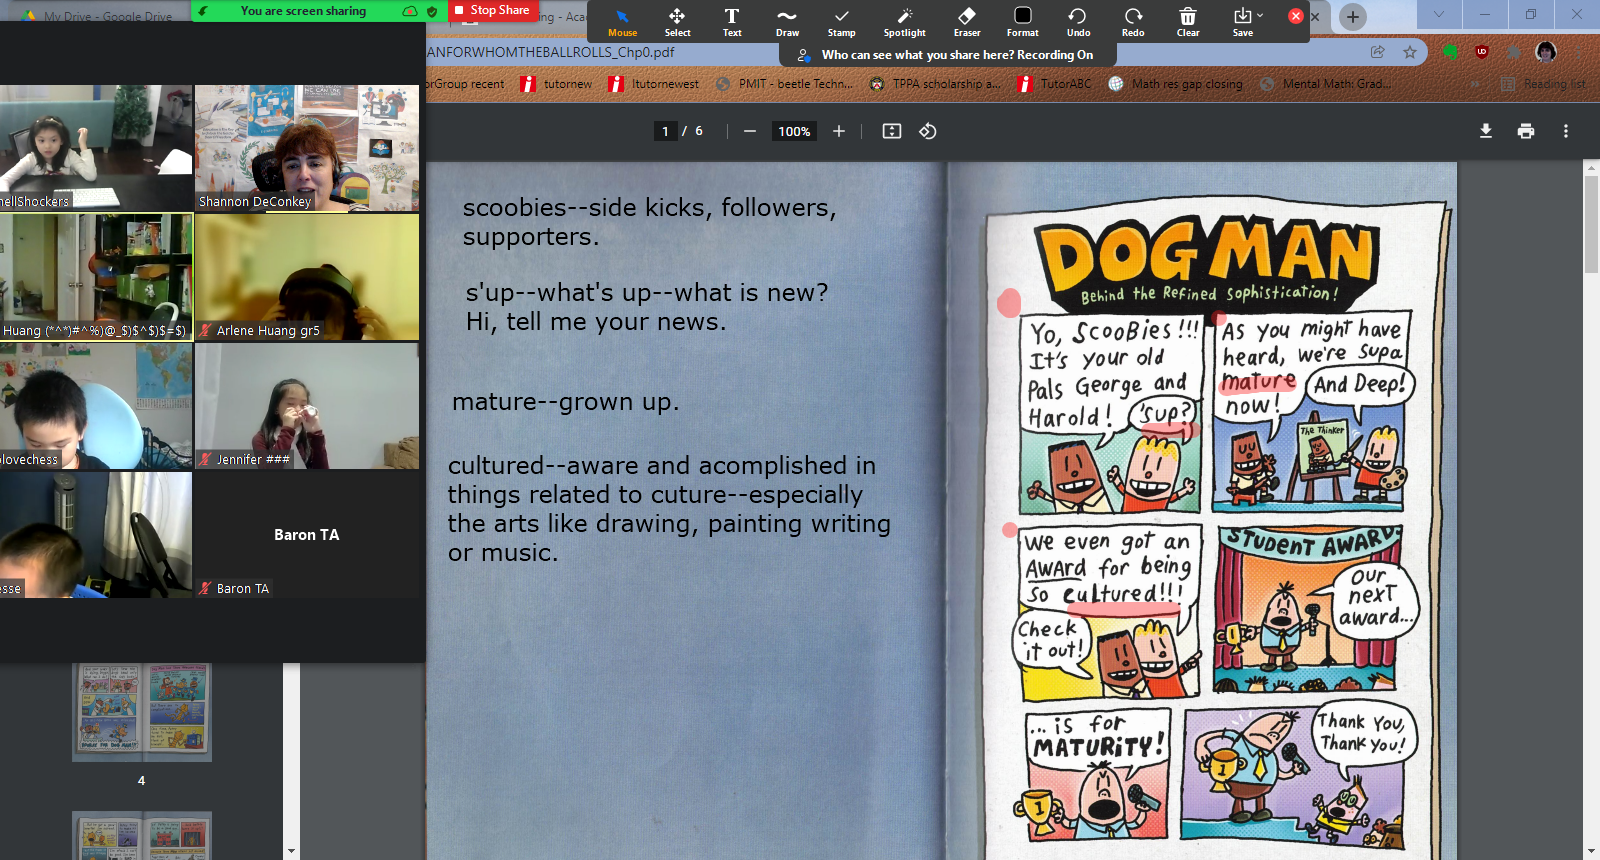Fit the PDF to page
Screen dimensions: 1600x860
[892, 131]
